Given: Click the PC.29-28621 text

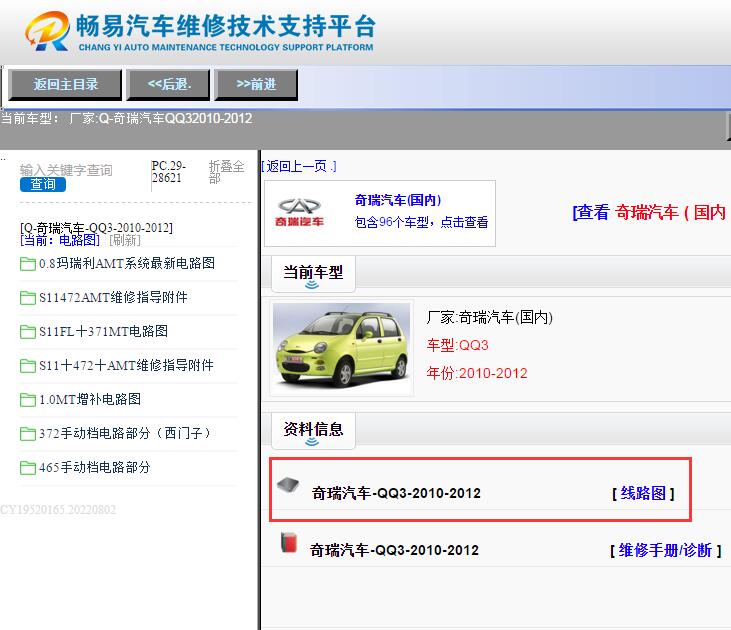Looking at the screenshot, I should coord(168,172).
